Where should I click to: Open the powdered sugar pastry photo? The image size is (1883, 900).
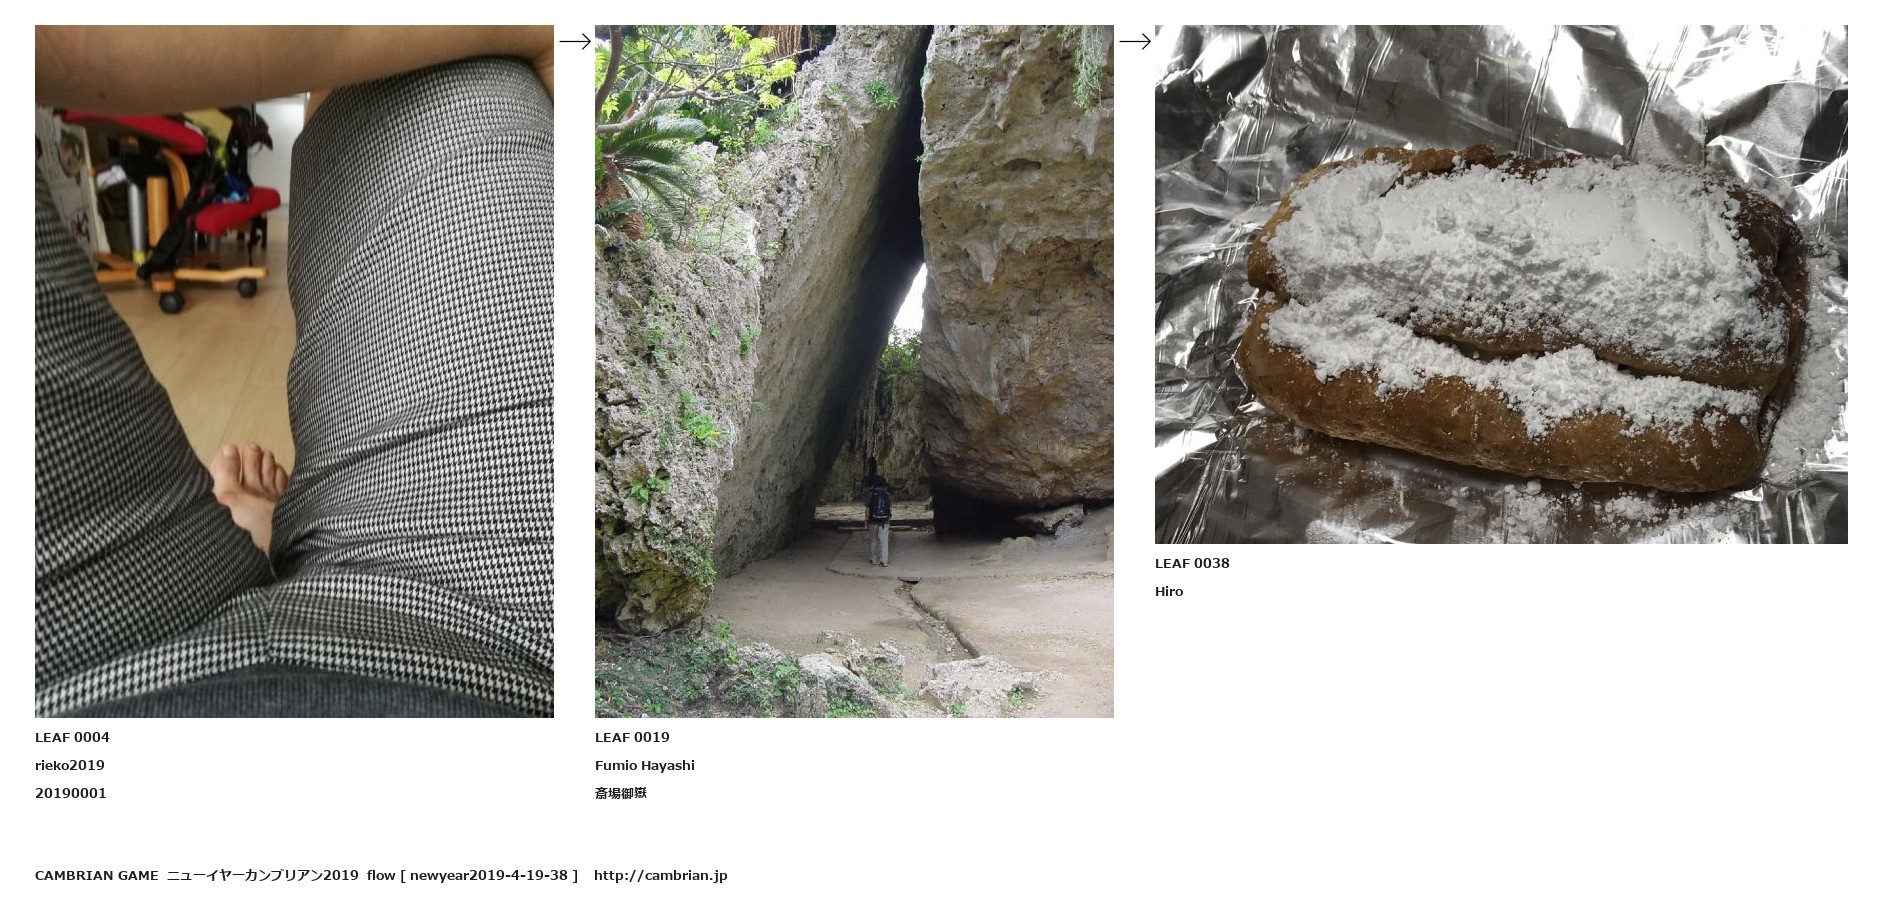(x=1501, y=284)
